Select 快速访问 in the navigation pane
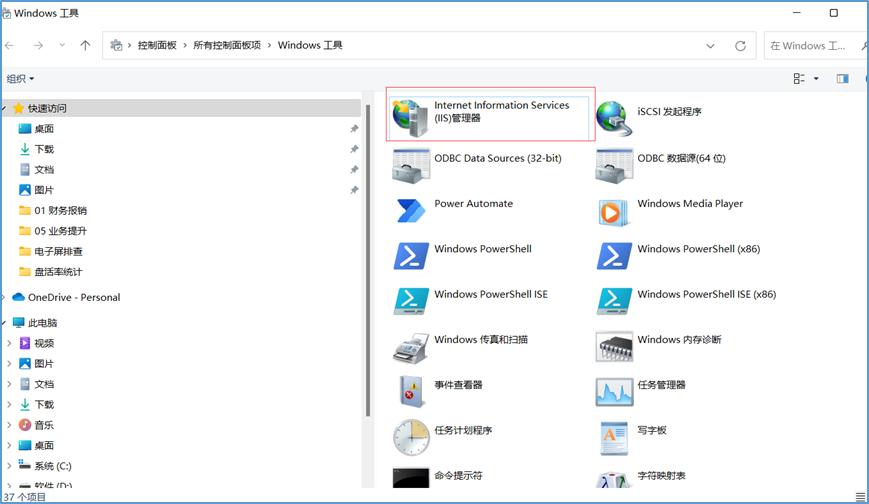The height and width of the screenshot is (504, 869). click(x=182, y=108)
